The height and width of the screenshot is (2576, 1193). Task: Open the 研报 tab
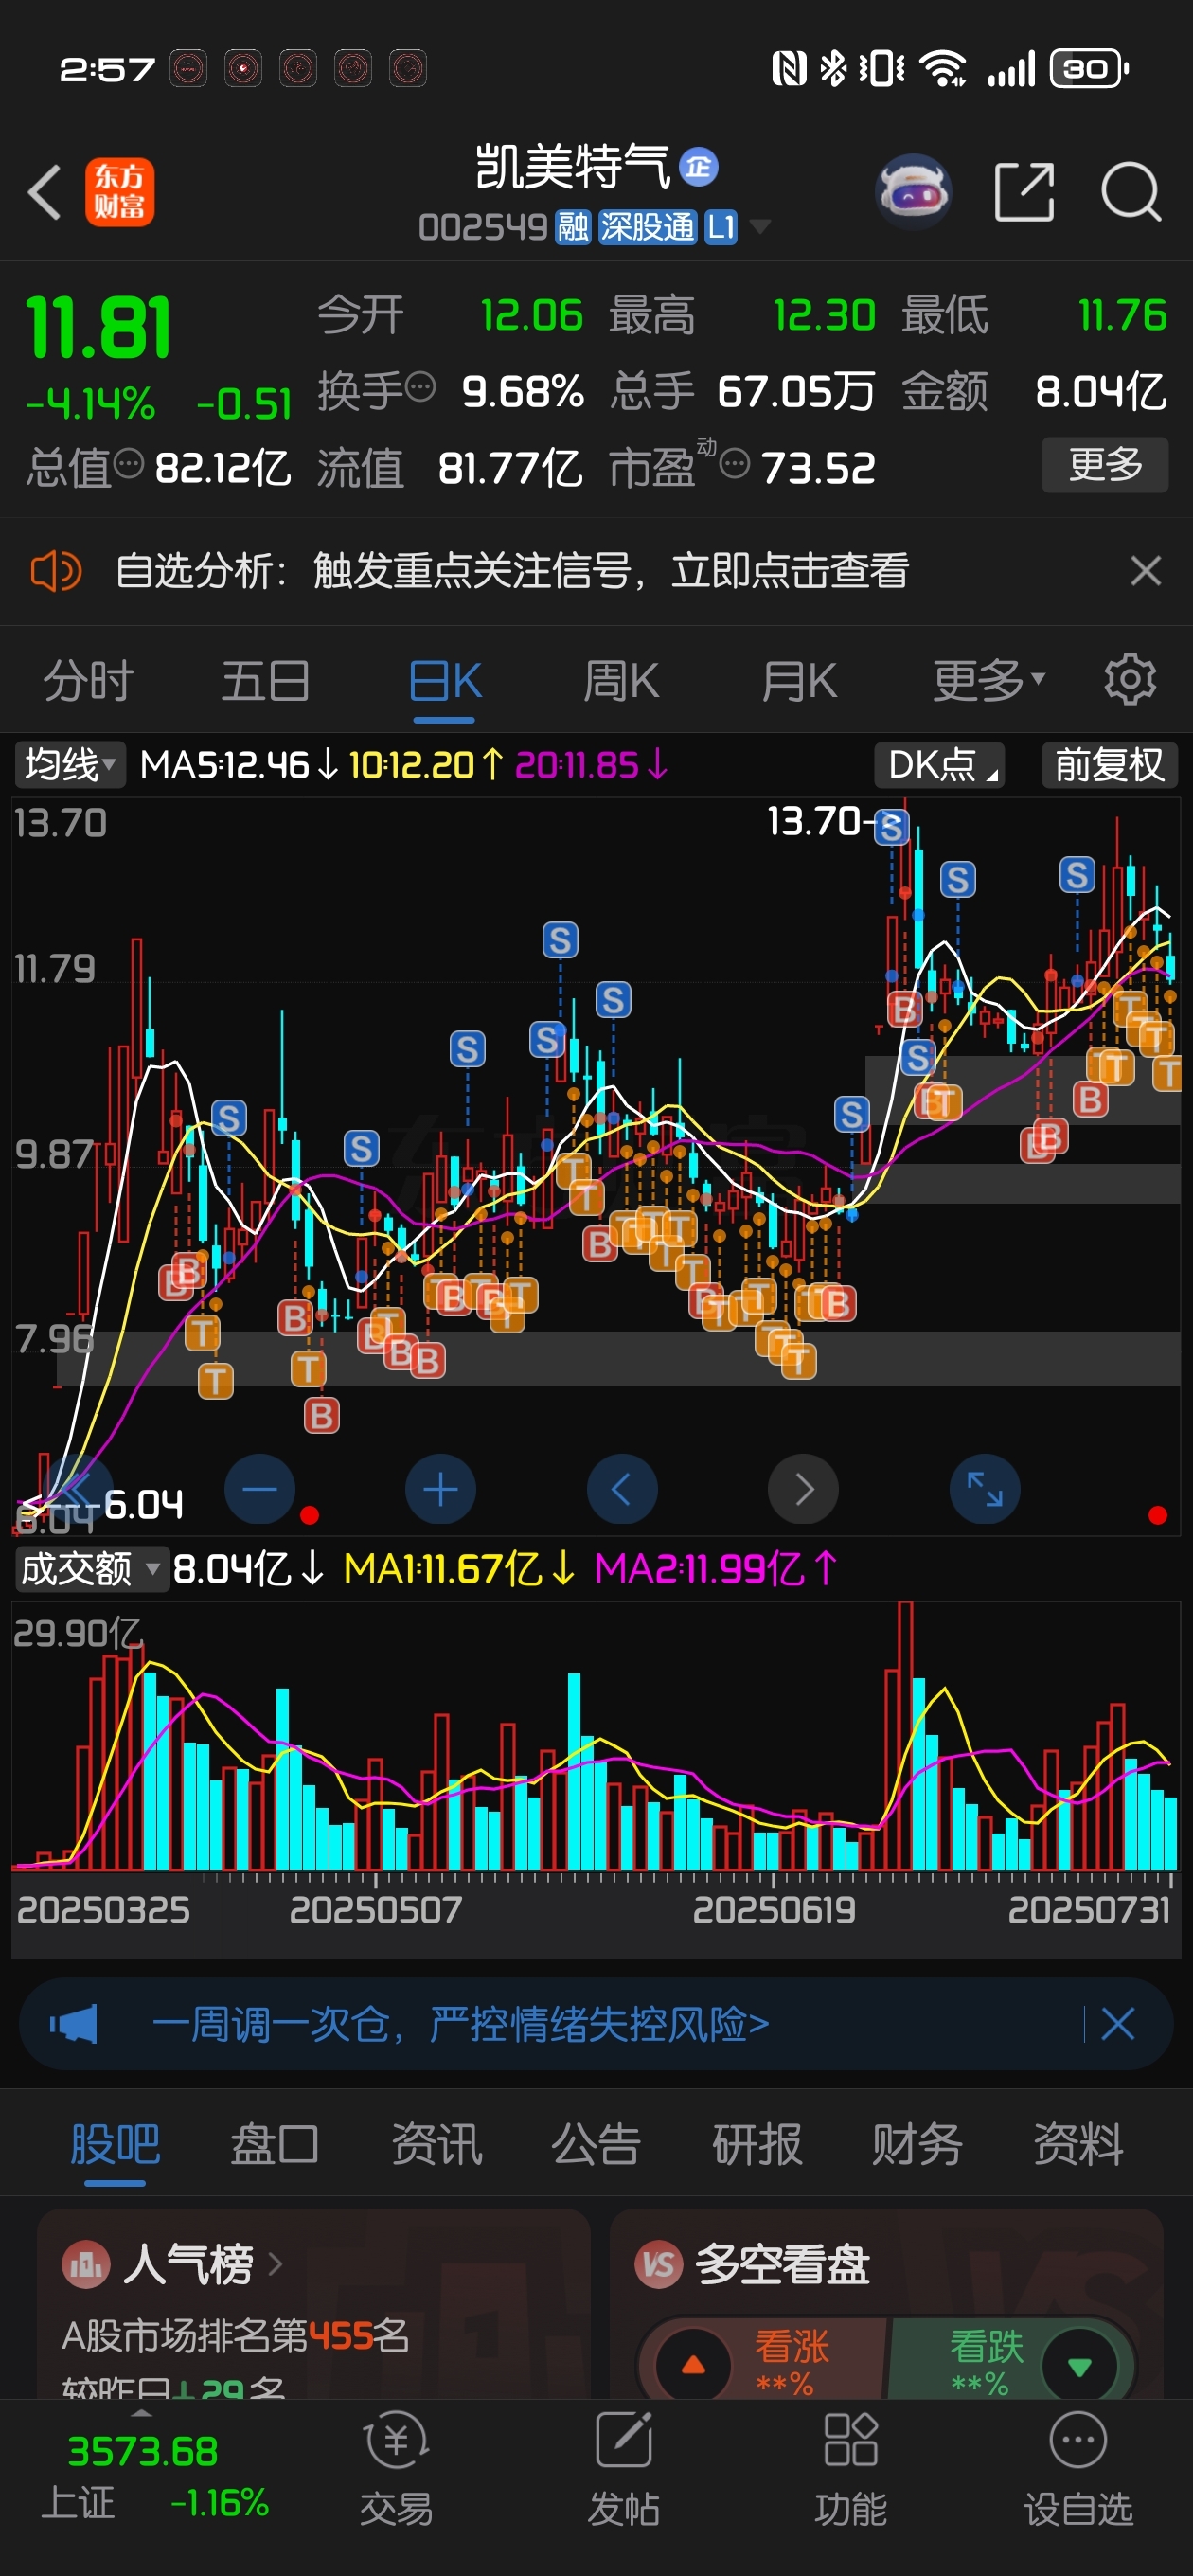pos(757,2145)
